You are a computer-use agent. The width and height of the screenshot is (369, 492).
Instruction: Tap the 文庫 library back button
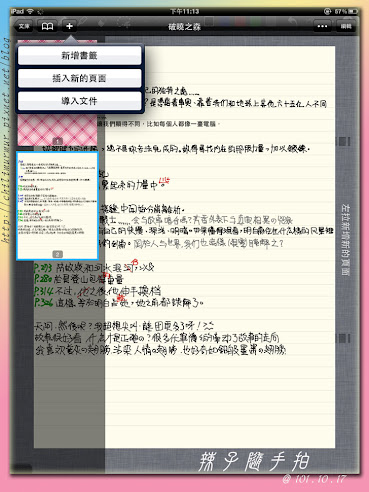pos(24,26)
